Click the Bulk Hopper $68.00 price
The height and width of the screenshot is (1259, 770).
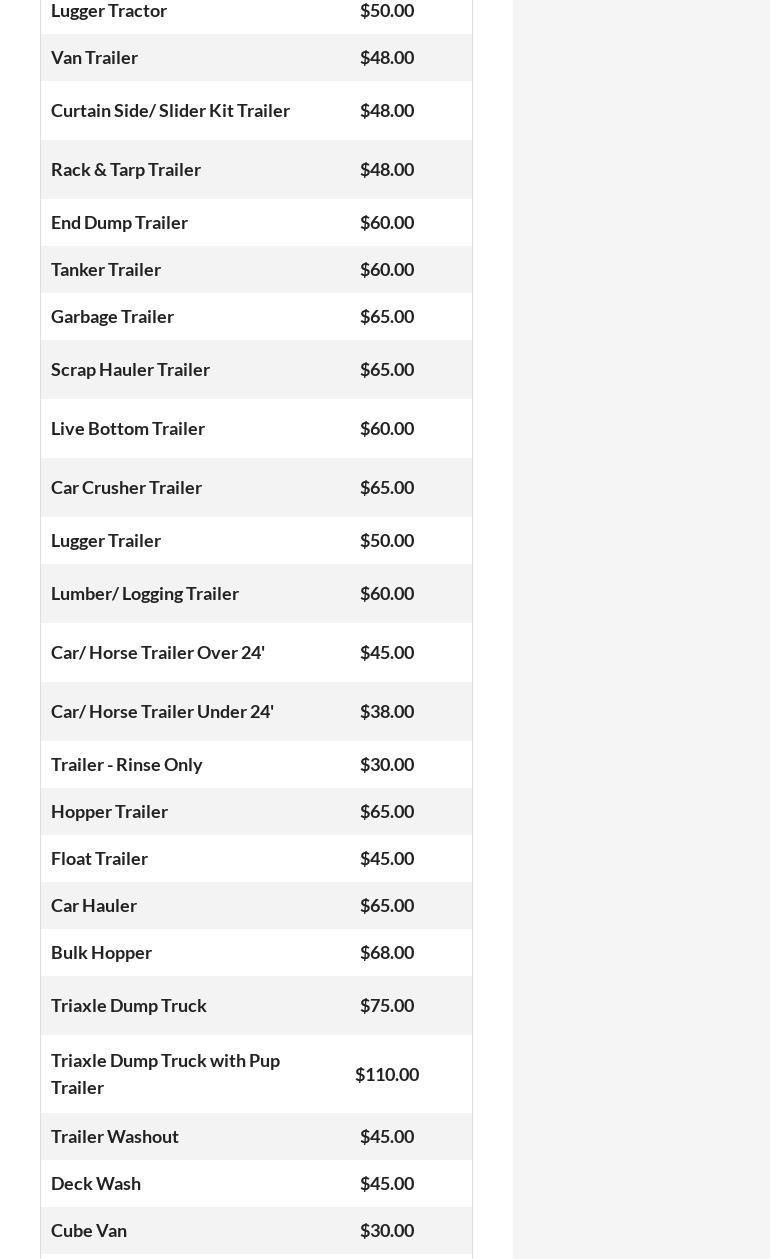click(x=387, y=953)
